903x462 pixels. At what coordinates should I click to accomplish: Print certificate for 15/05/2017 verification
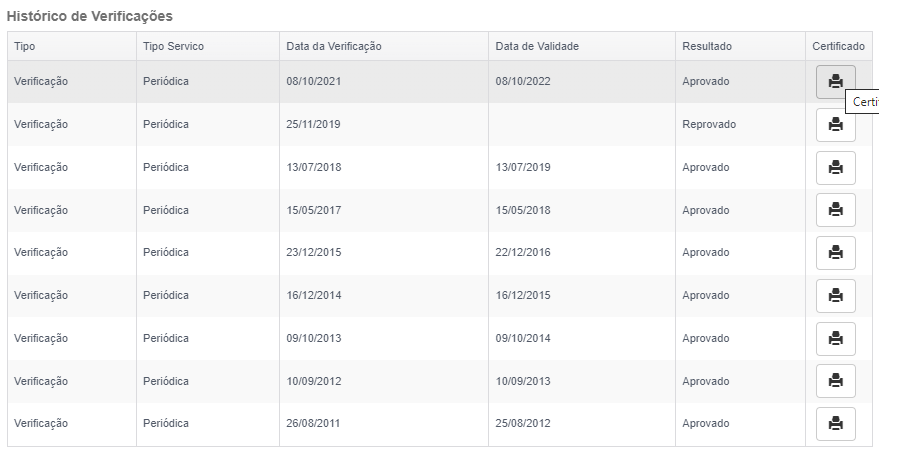pos(836,210)
